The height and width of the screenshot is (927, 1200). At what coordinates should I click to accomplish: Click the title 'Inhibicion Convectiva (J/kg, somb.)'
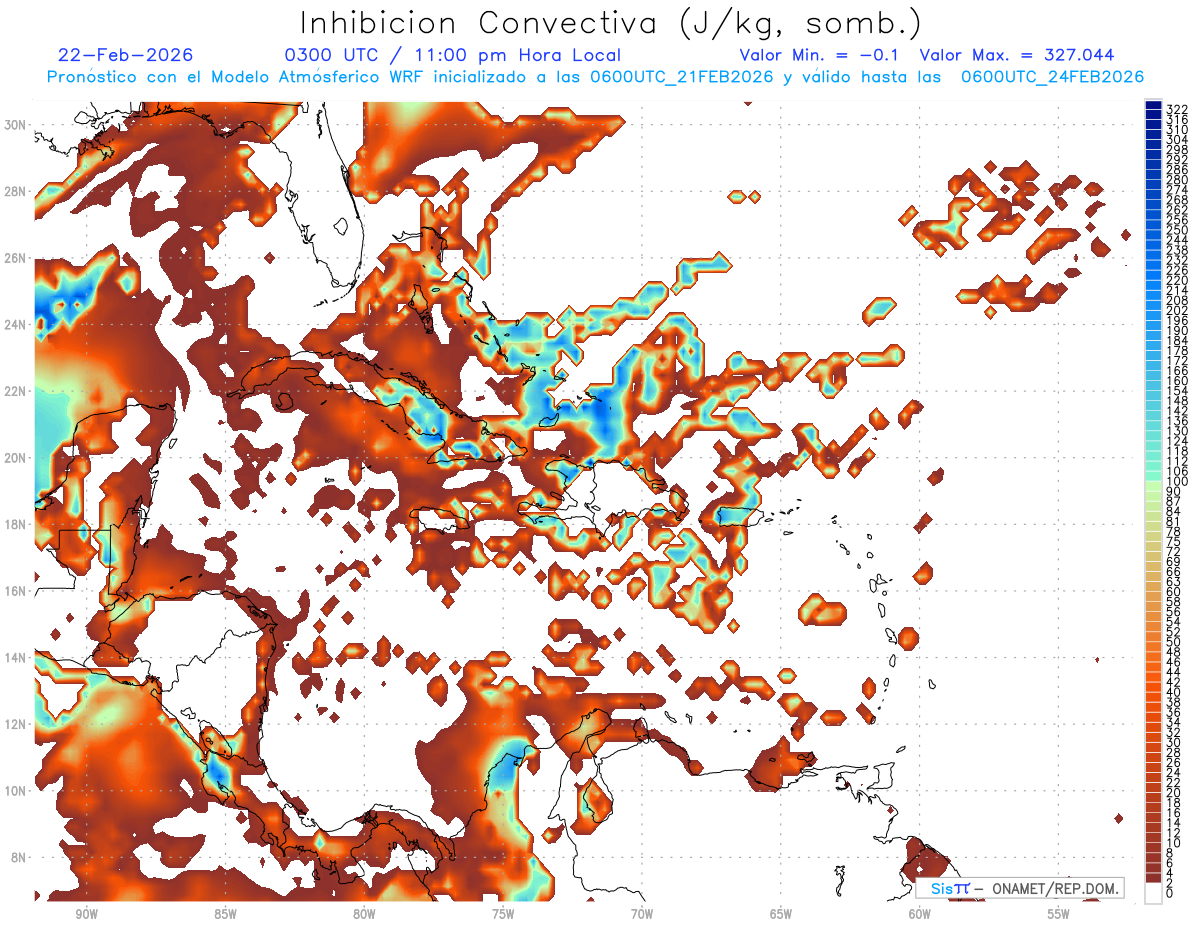click(611, 23)
